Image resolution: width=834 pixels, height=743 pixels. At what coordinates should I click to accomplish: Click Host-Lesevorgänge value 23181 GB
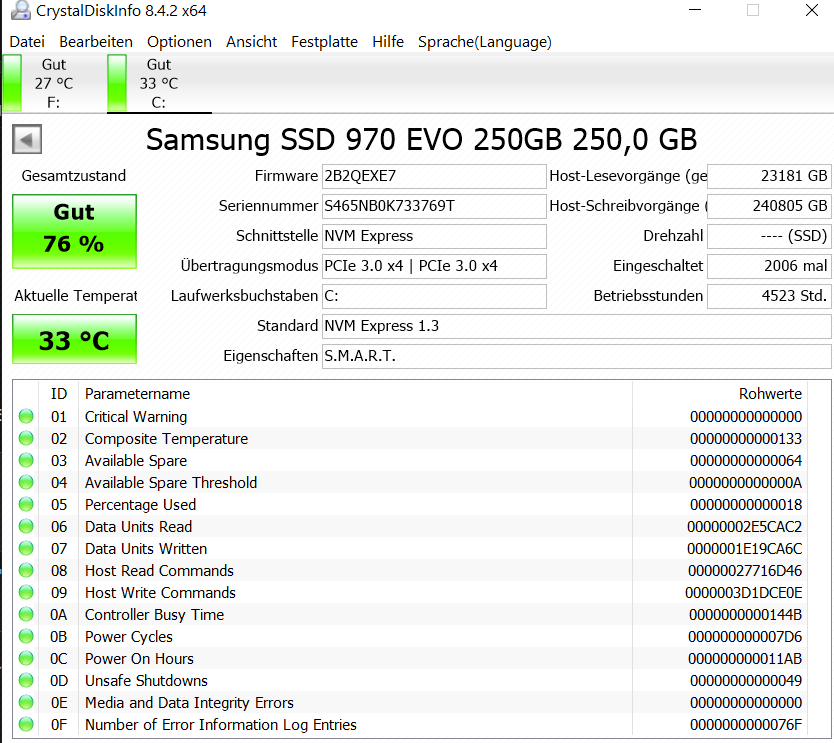(769, 176)
